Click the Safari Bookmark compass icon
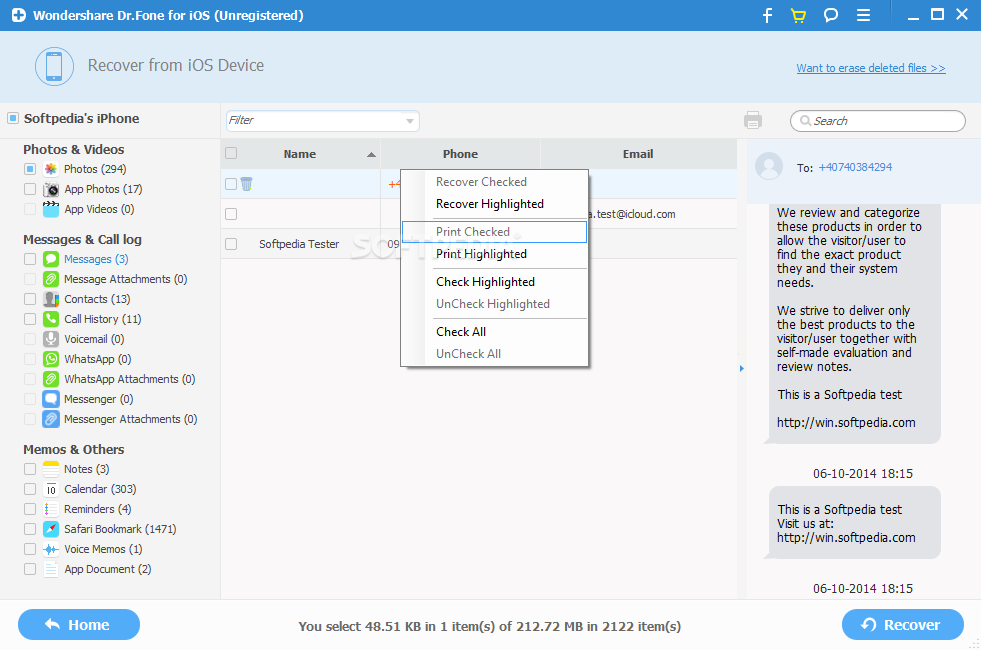 pyautogui.click(x=51, y=529)
